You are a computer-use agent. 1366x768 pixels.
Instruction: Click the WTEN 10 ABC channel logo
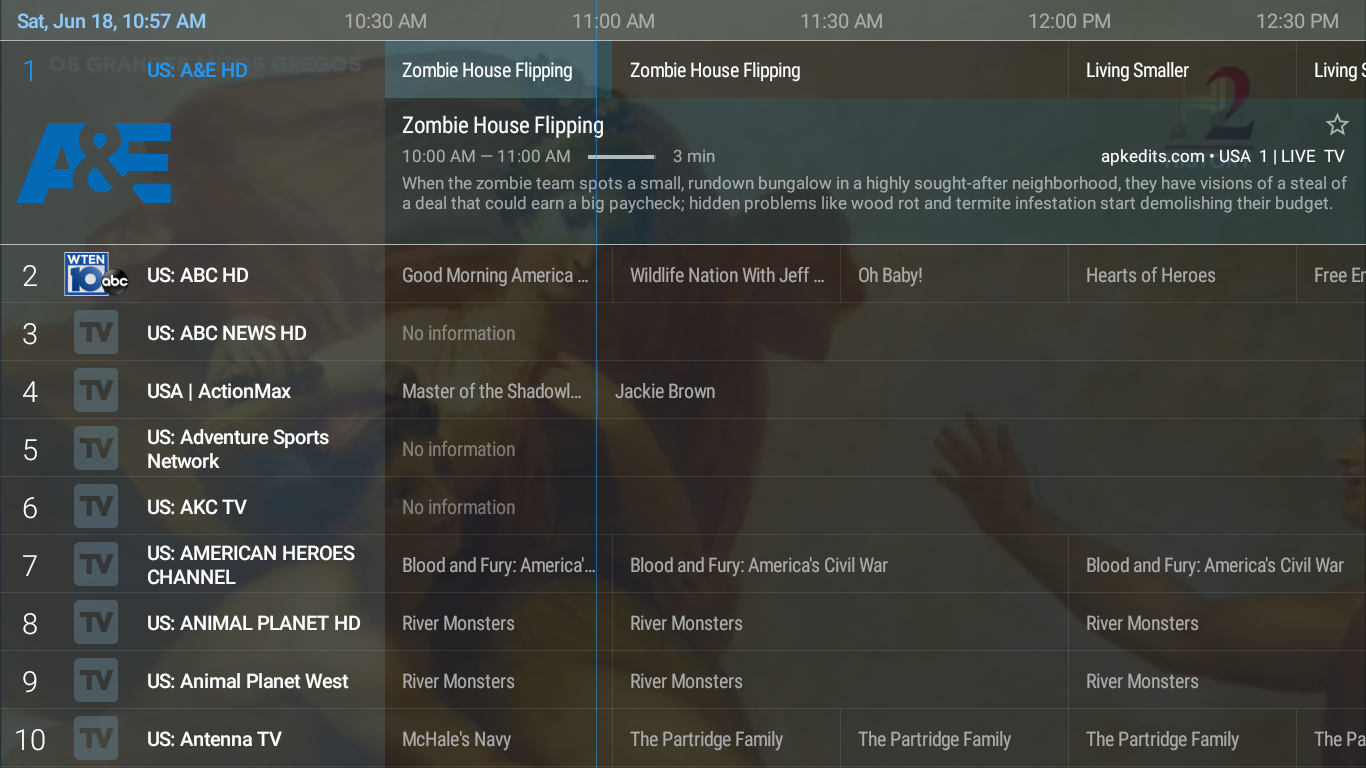pos(96,274)
